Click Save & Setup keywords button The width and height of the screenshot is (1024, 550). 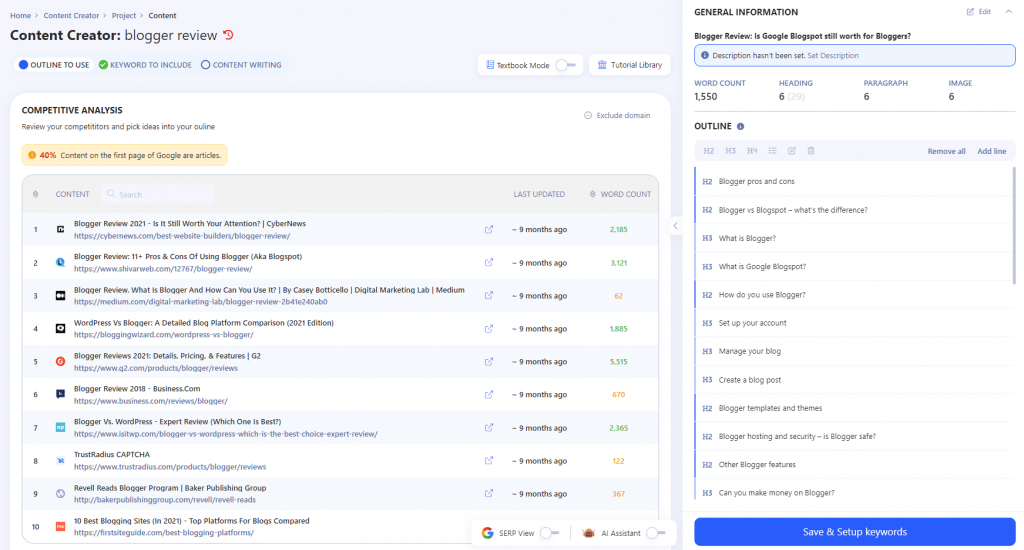point(855,532)
